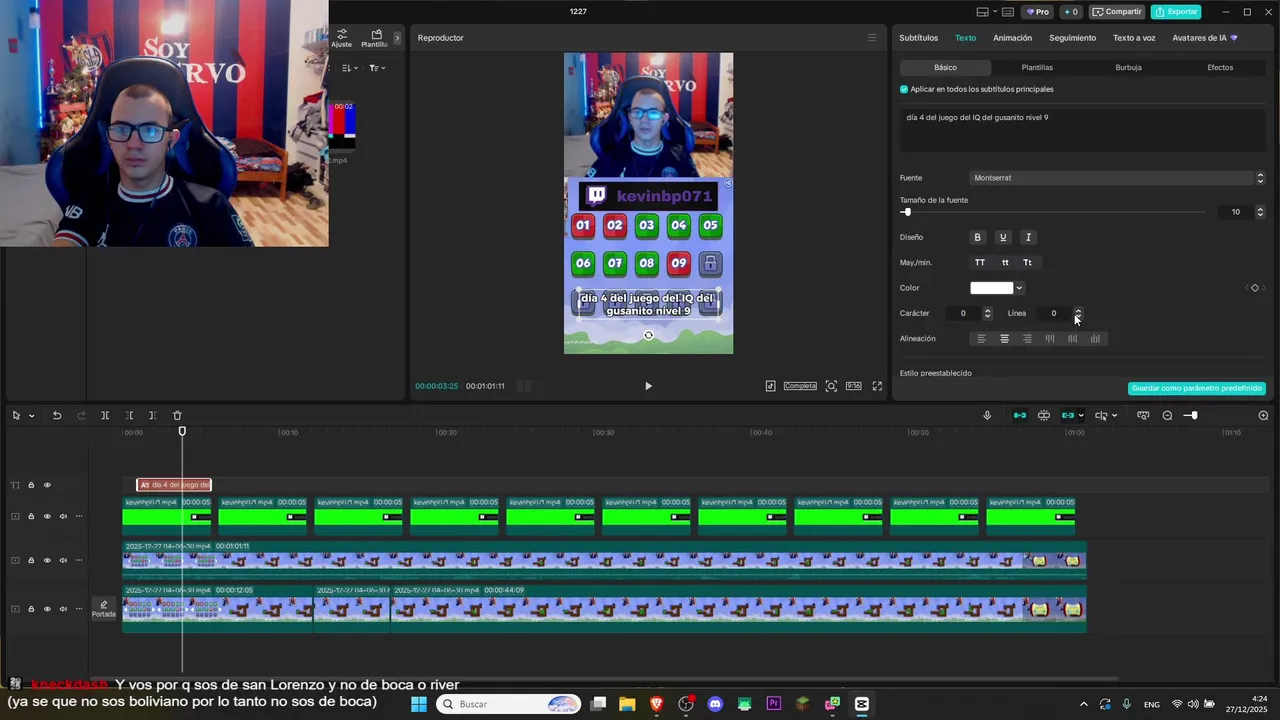Lock the text subtitle track
The height and width of the screenshot is (720, 1280).
[31, 485]
